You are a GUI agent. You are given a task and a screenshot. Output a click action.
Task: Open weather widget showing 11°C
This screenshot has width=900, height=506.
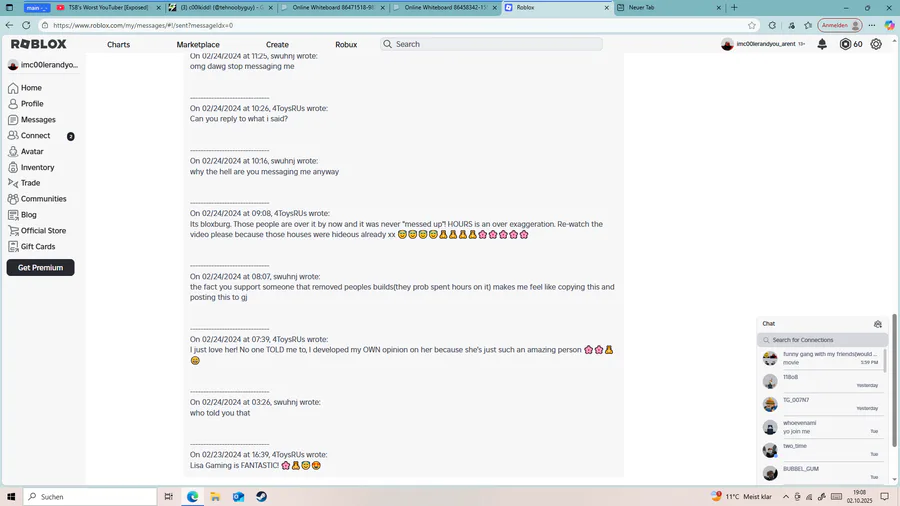click(x=742, y=497)
